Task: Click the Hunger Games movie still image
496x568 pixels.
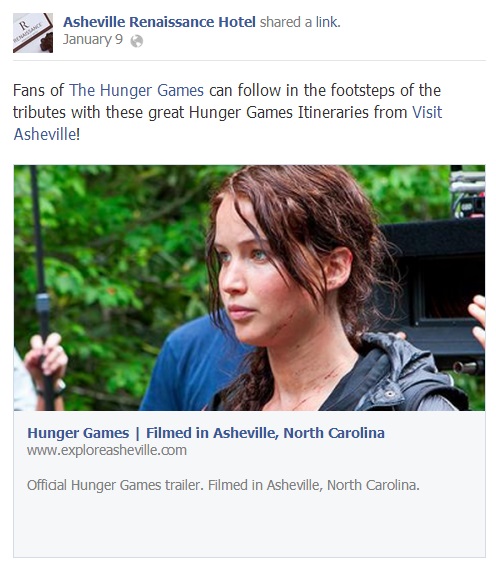Action: point(249,288)
